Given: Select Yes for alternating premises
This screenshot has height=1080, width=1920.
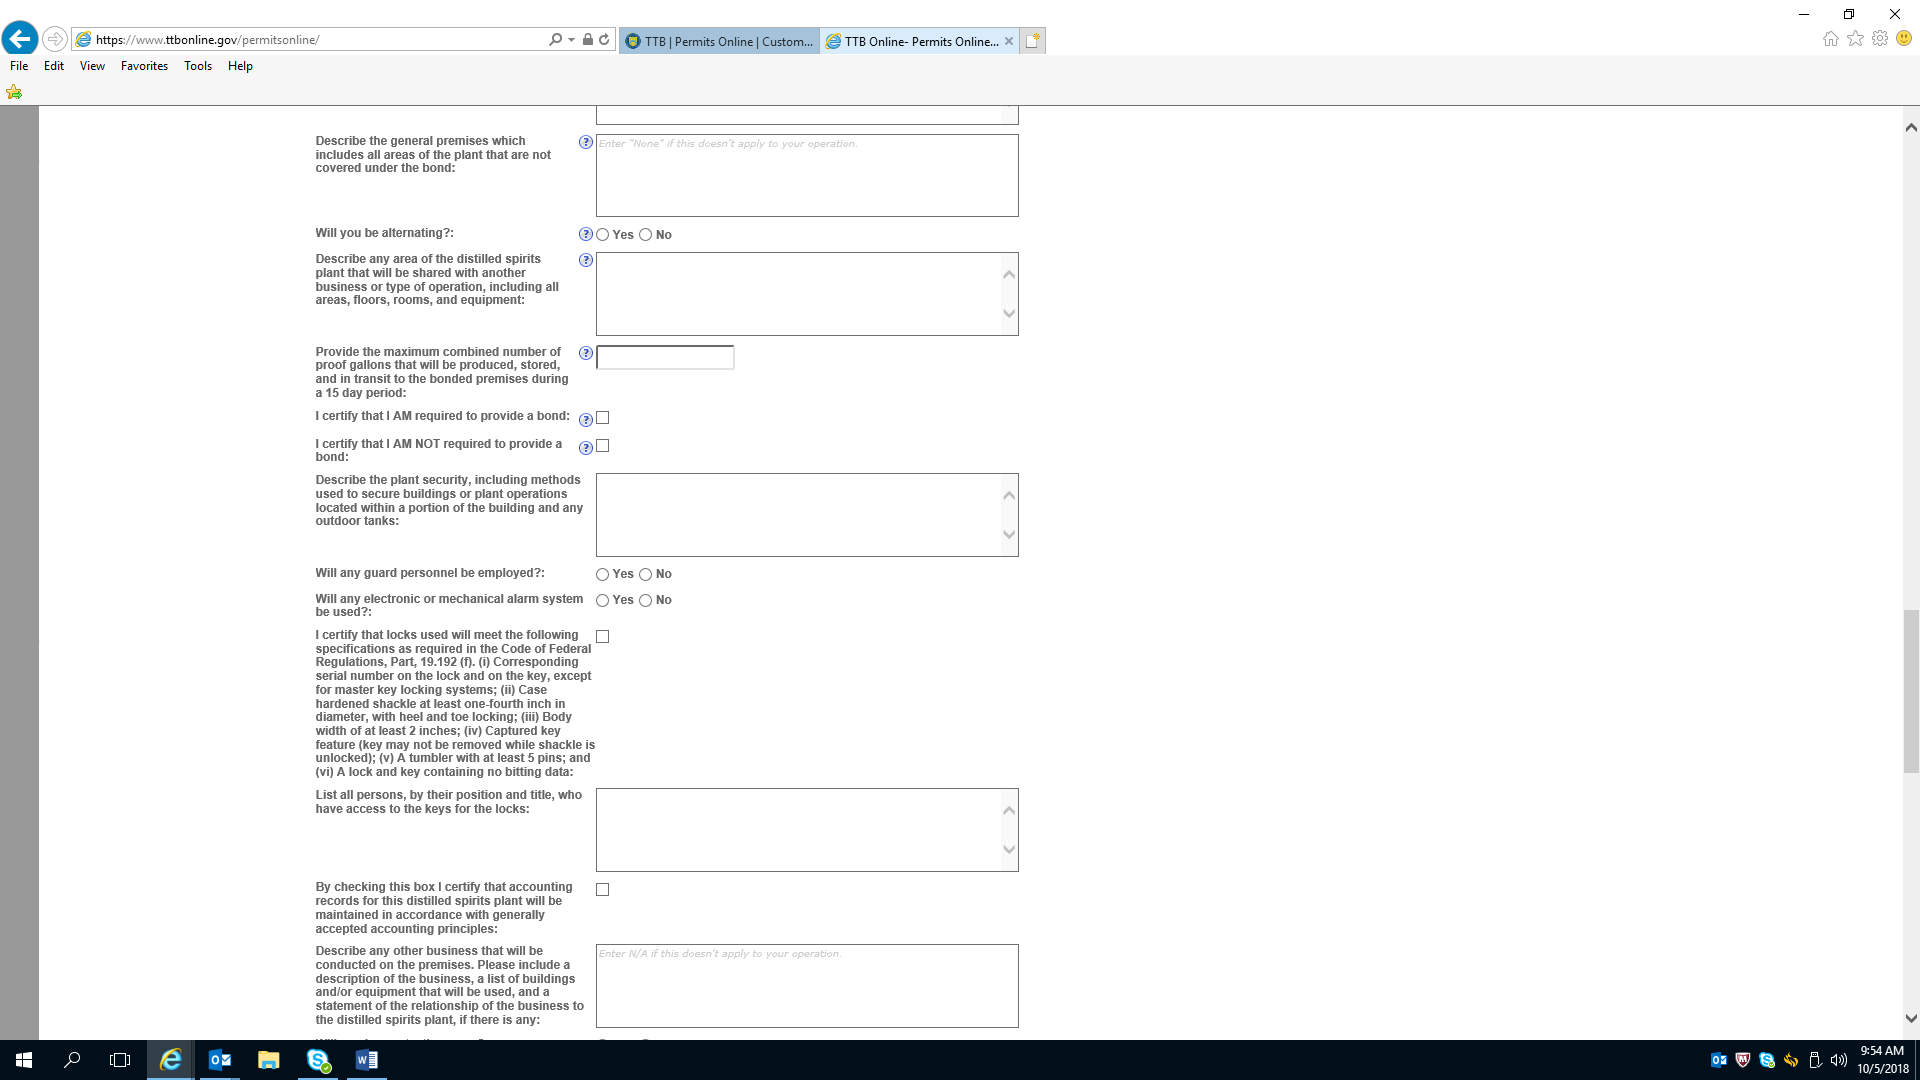Looking at the screenshot, I should point(602,235).
